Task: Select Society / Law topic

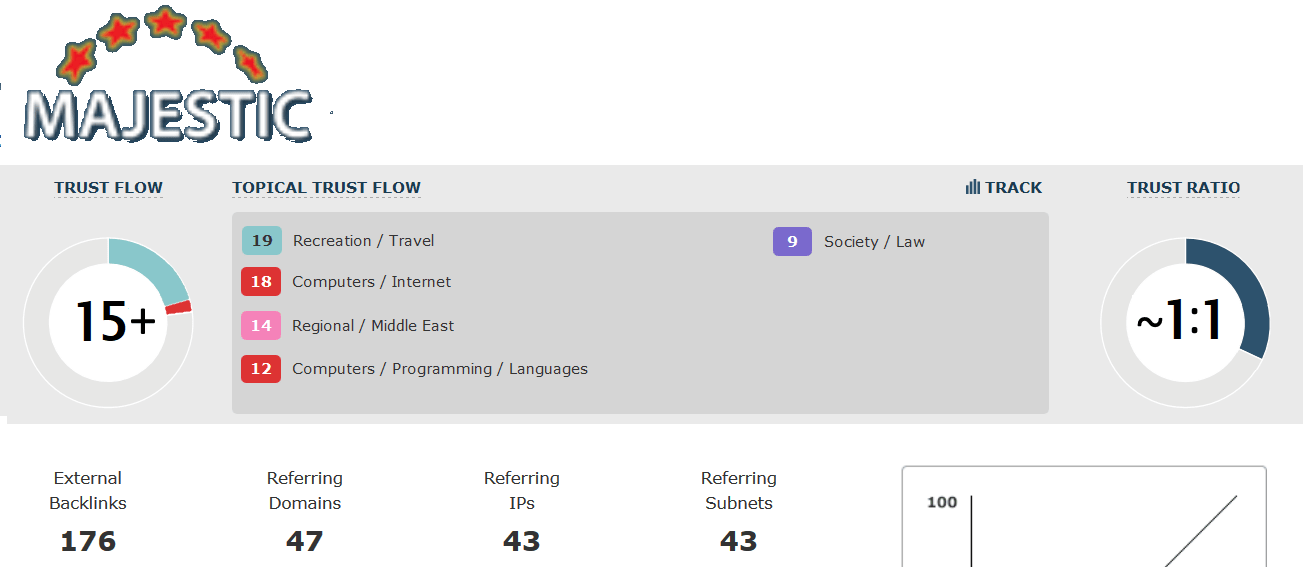Action: pos(874,241)
